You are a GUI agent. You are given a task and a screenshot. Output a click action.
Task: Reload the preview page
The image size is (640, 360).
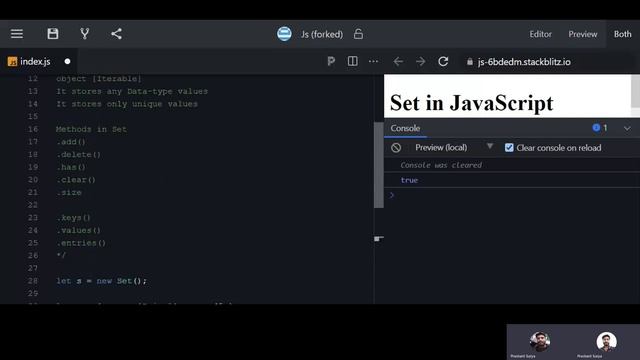point(443,62)
